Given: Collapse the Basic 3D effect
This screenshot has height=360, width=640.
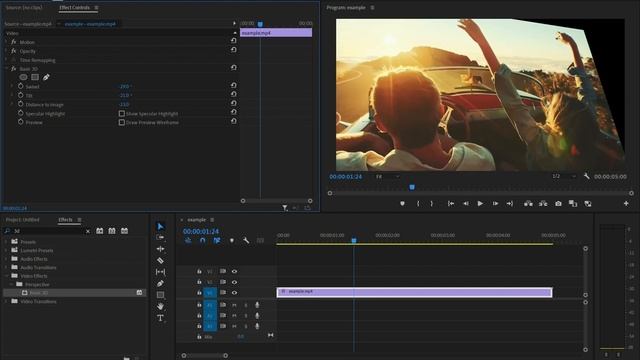Looking at the screenshot, I should 6,69.
